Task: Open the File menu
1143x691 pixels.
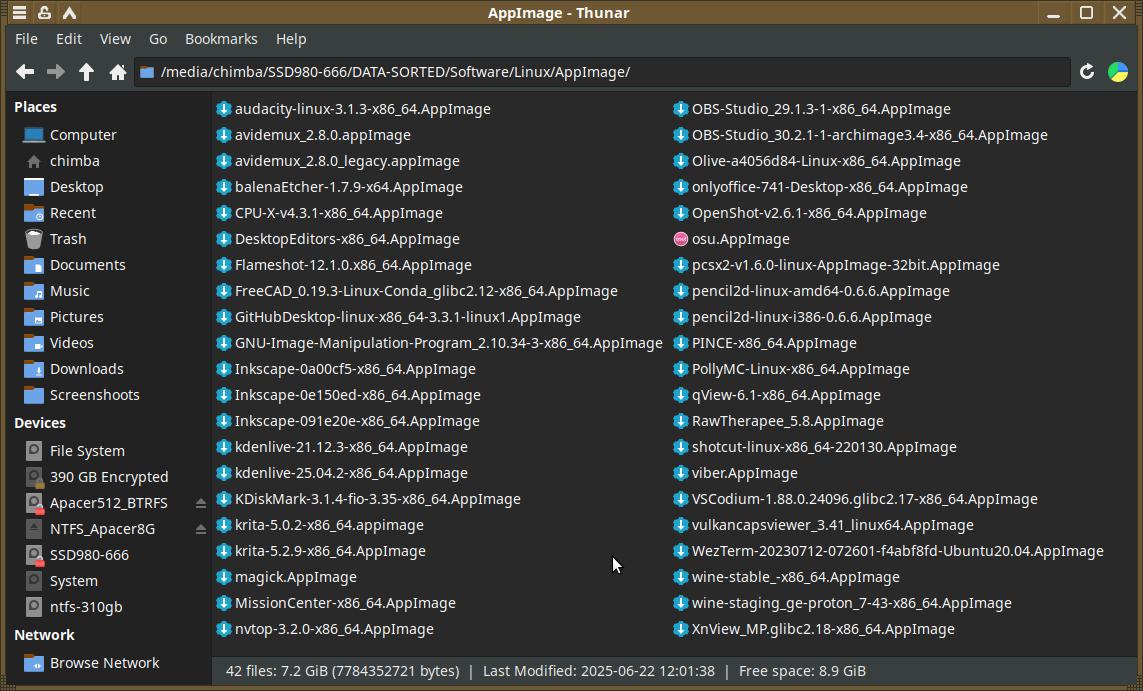Action: pos(26,39)
